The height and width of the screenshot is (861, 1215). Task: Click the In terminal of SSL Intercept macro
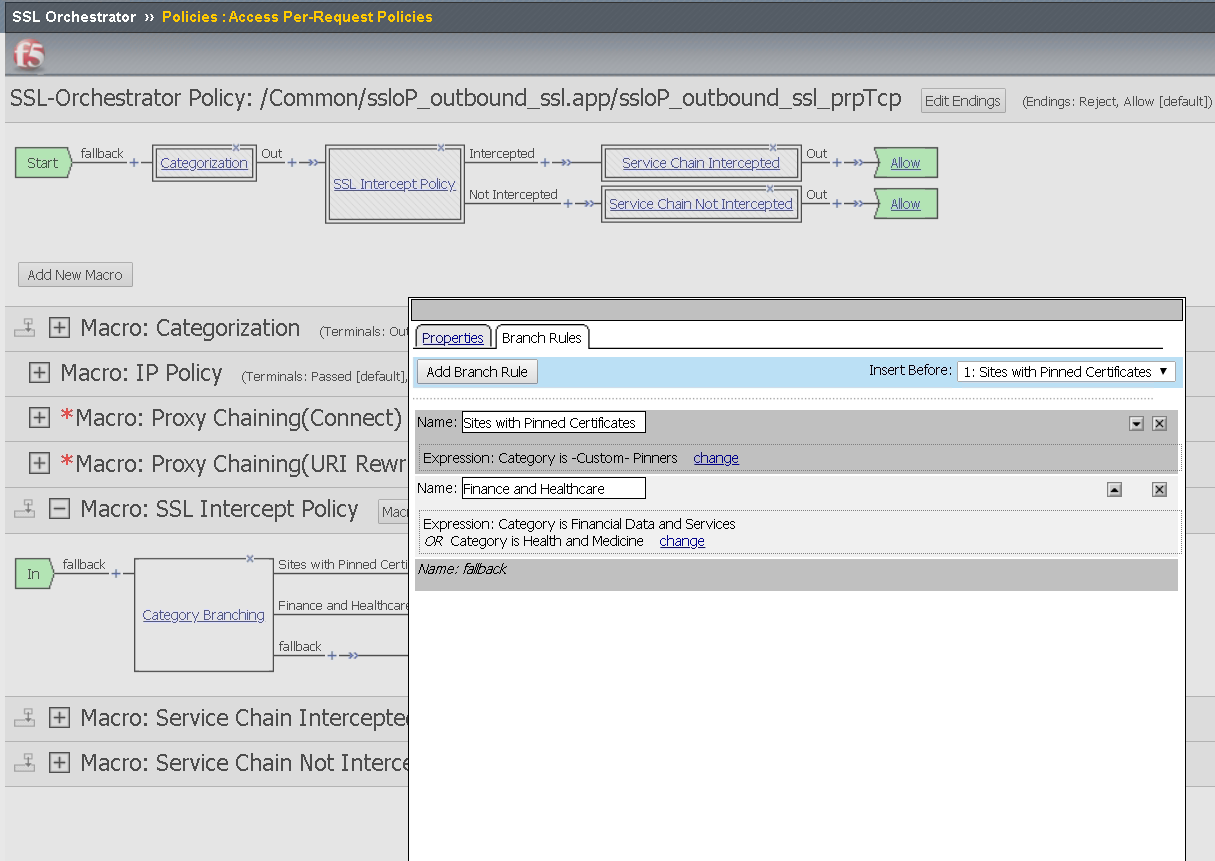click(x=34, y=574)
